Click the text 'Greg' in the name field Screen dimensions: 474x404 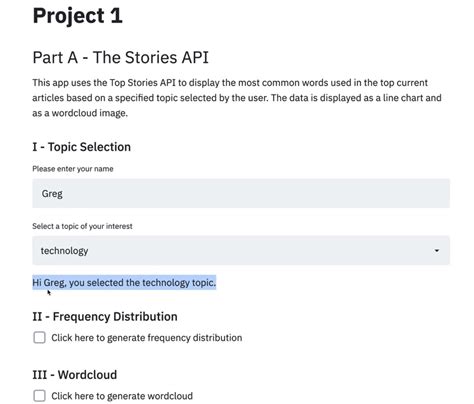[x=52, y=194]
